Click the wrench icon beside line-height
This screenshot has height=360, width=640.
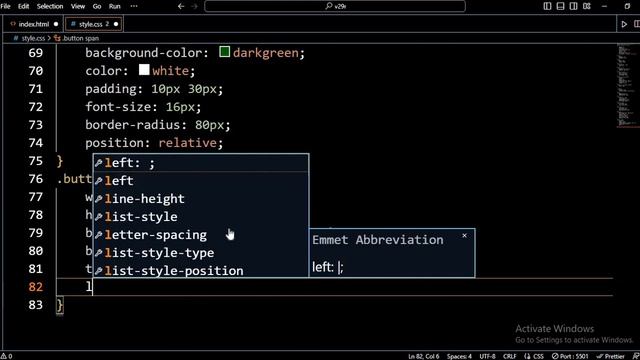click(x=98, y=199)
